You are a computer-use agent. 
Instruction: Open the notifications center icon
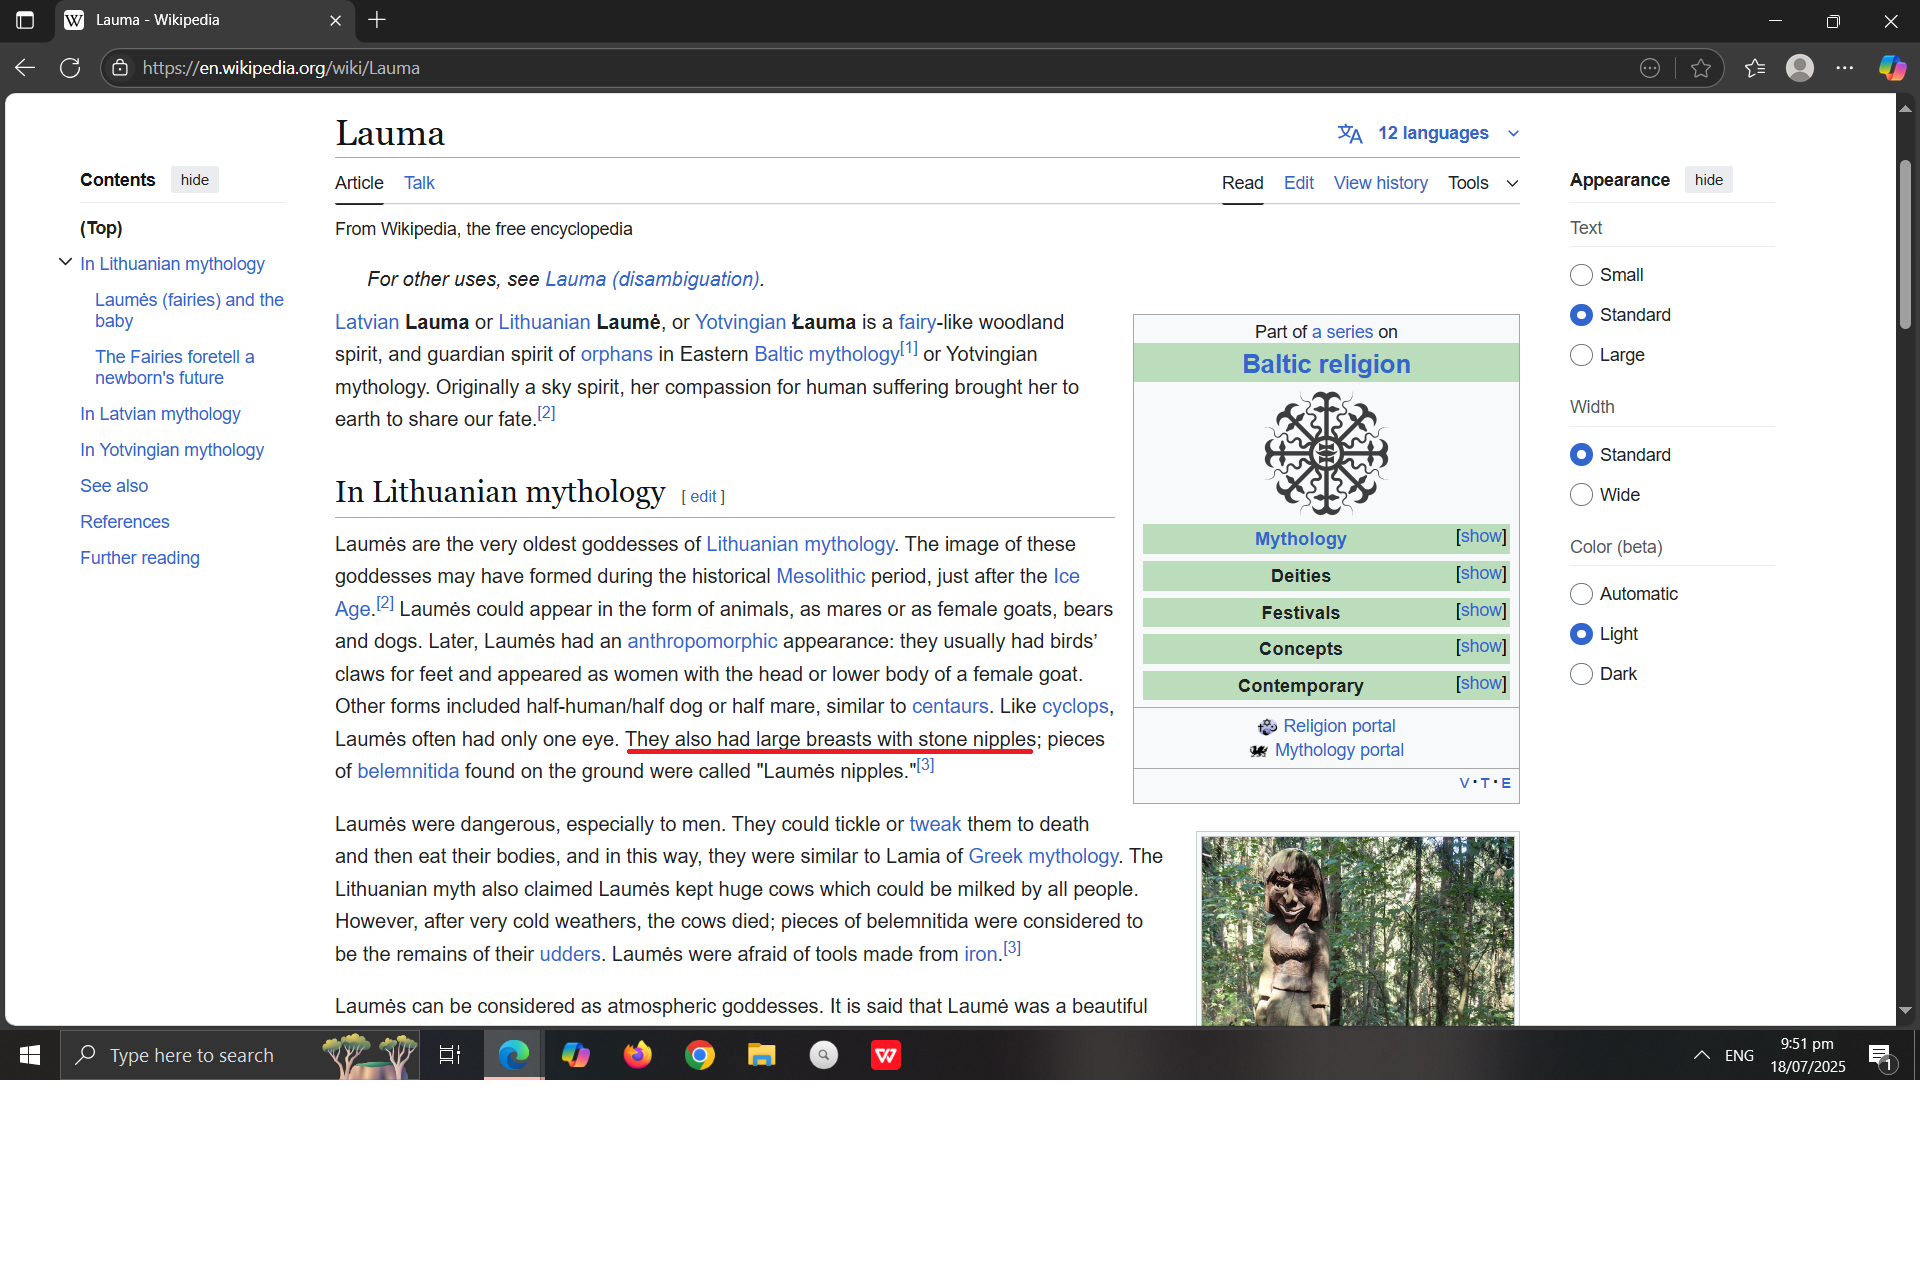click(x=1880, y=1055)
